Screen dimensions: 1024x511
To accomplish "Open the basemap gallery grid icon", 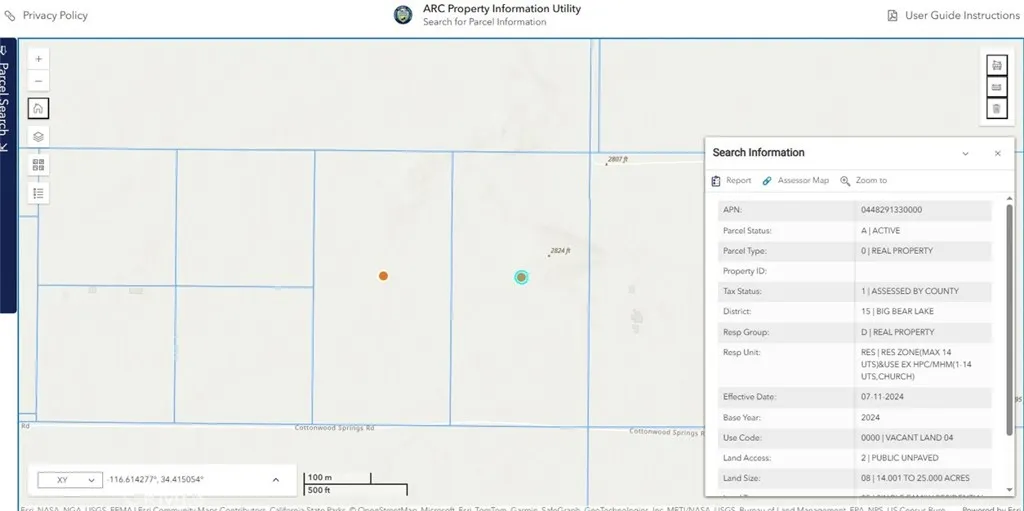I will pyautogui.click(x=39, y=165).
